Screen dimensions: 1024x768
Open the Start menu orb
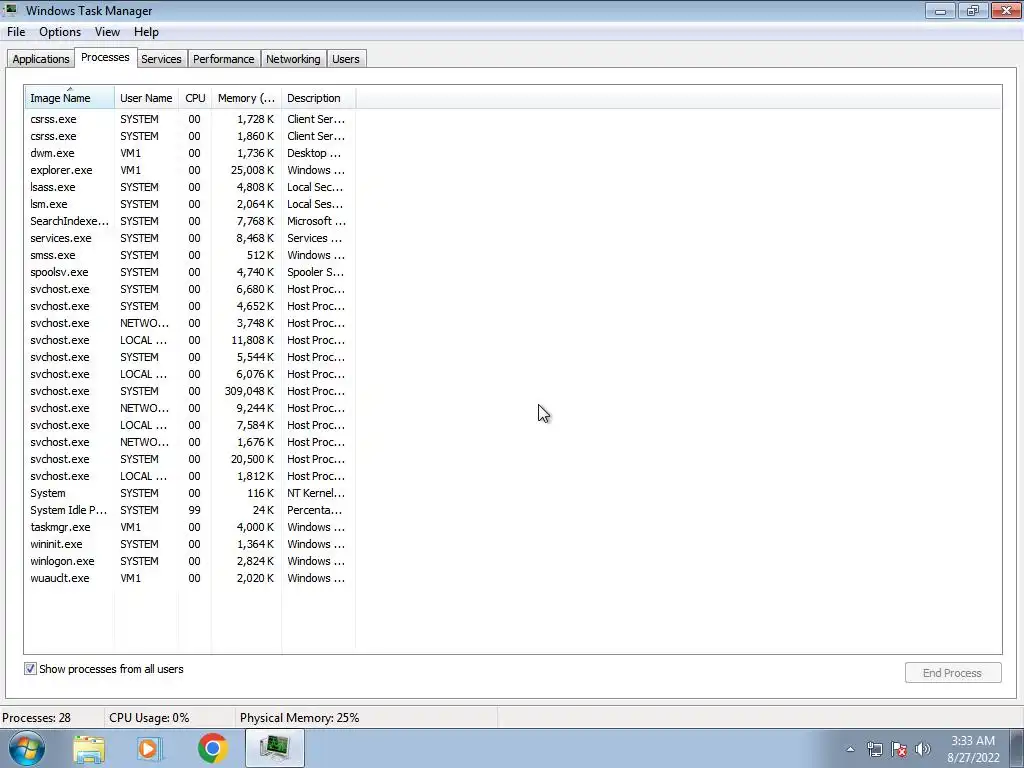(26, 748)
